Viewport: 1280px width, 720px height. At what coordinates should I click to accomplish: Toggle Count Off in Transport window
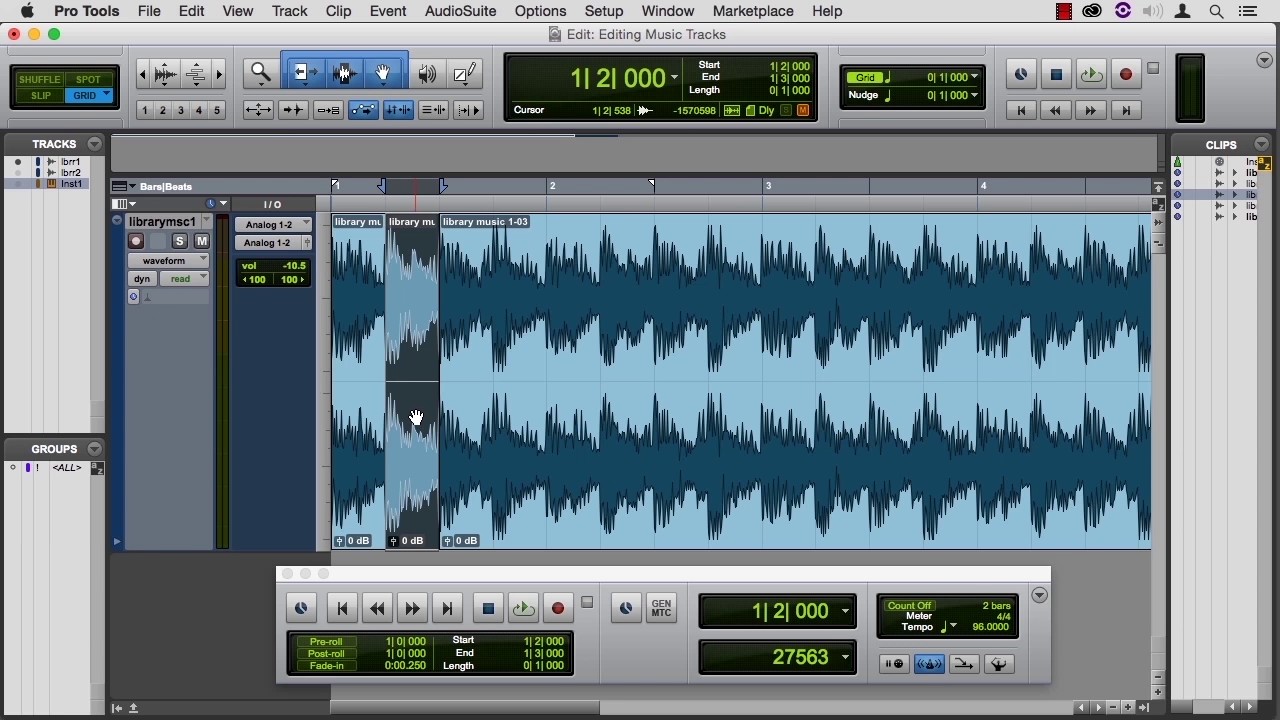pos(909,606)
